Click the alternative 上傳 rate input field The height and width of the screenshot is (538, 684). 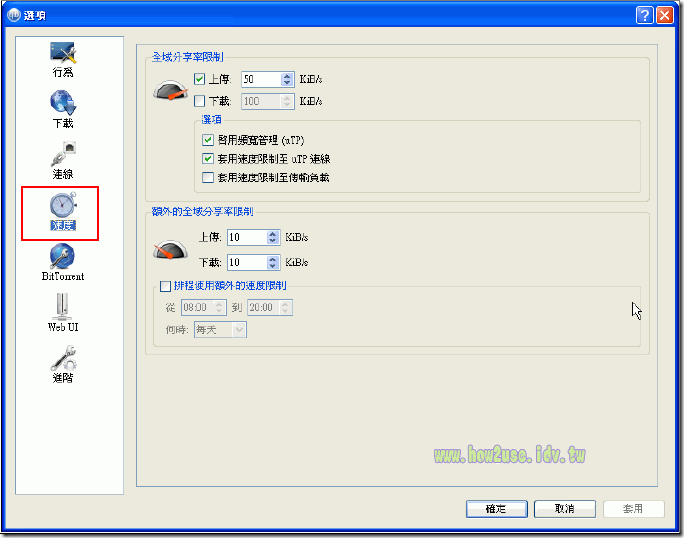pos(246,238)
